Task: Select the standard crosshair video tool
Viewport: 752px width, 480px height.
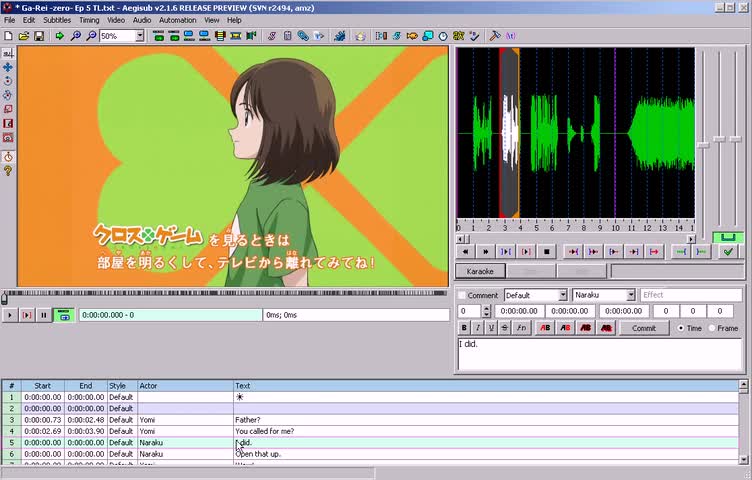Action: [x=8, y=53]
